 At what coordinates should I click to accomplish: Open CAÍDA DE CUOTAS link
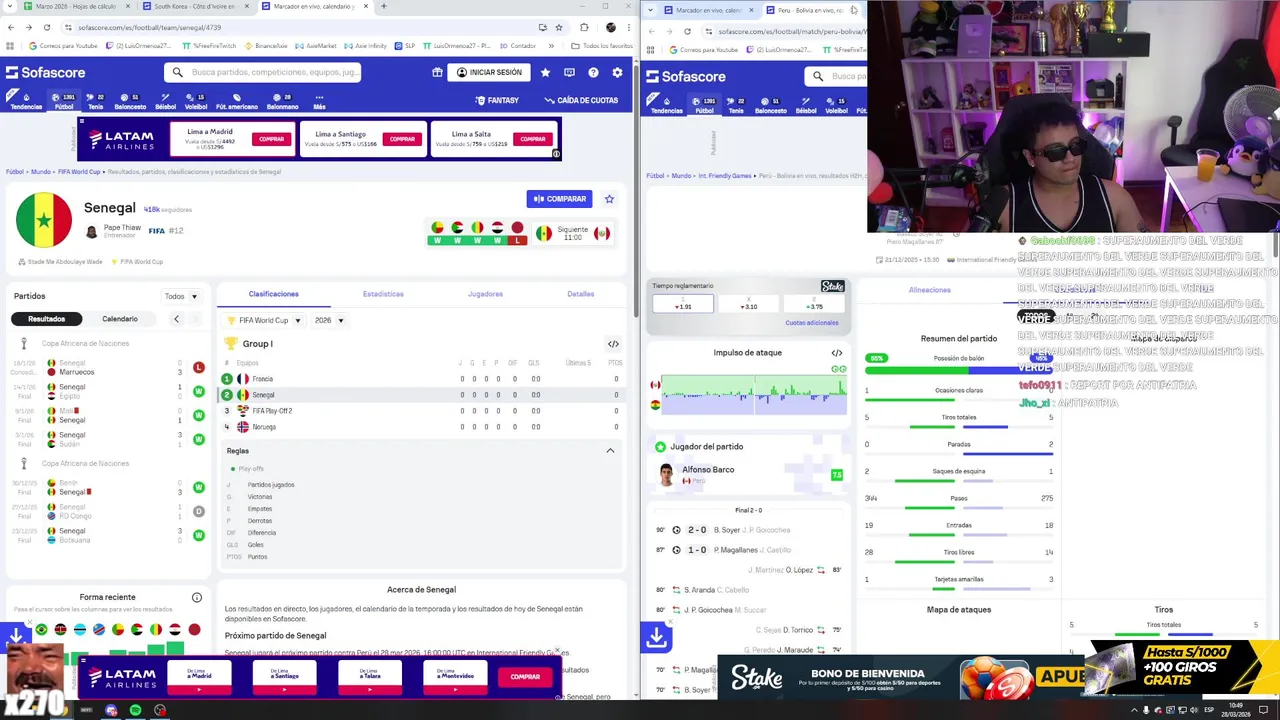tap(581, 100)
